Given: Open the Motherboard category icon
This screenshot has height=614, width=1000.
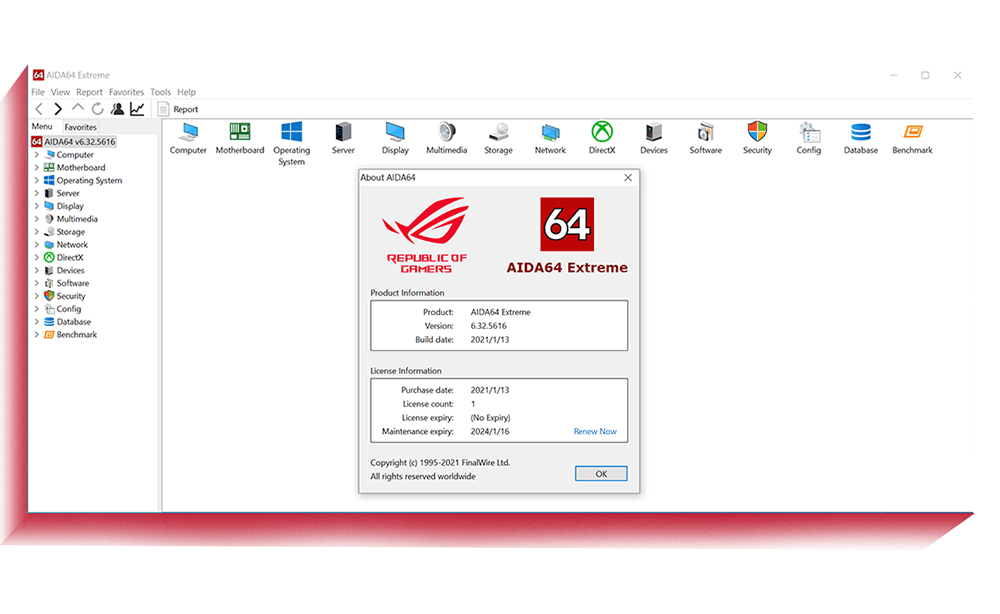Looking at the screenshot, I should coord(240,133).
